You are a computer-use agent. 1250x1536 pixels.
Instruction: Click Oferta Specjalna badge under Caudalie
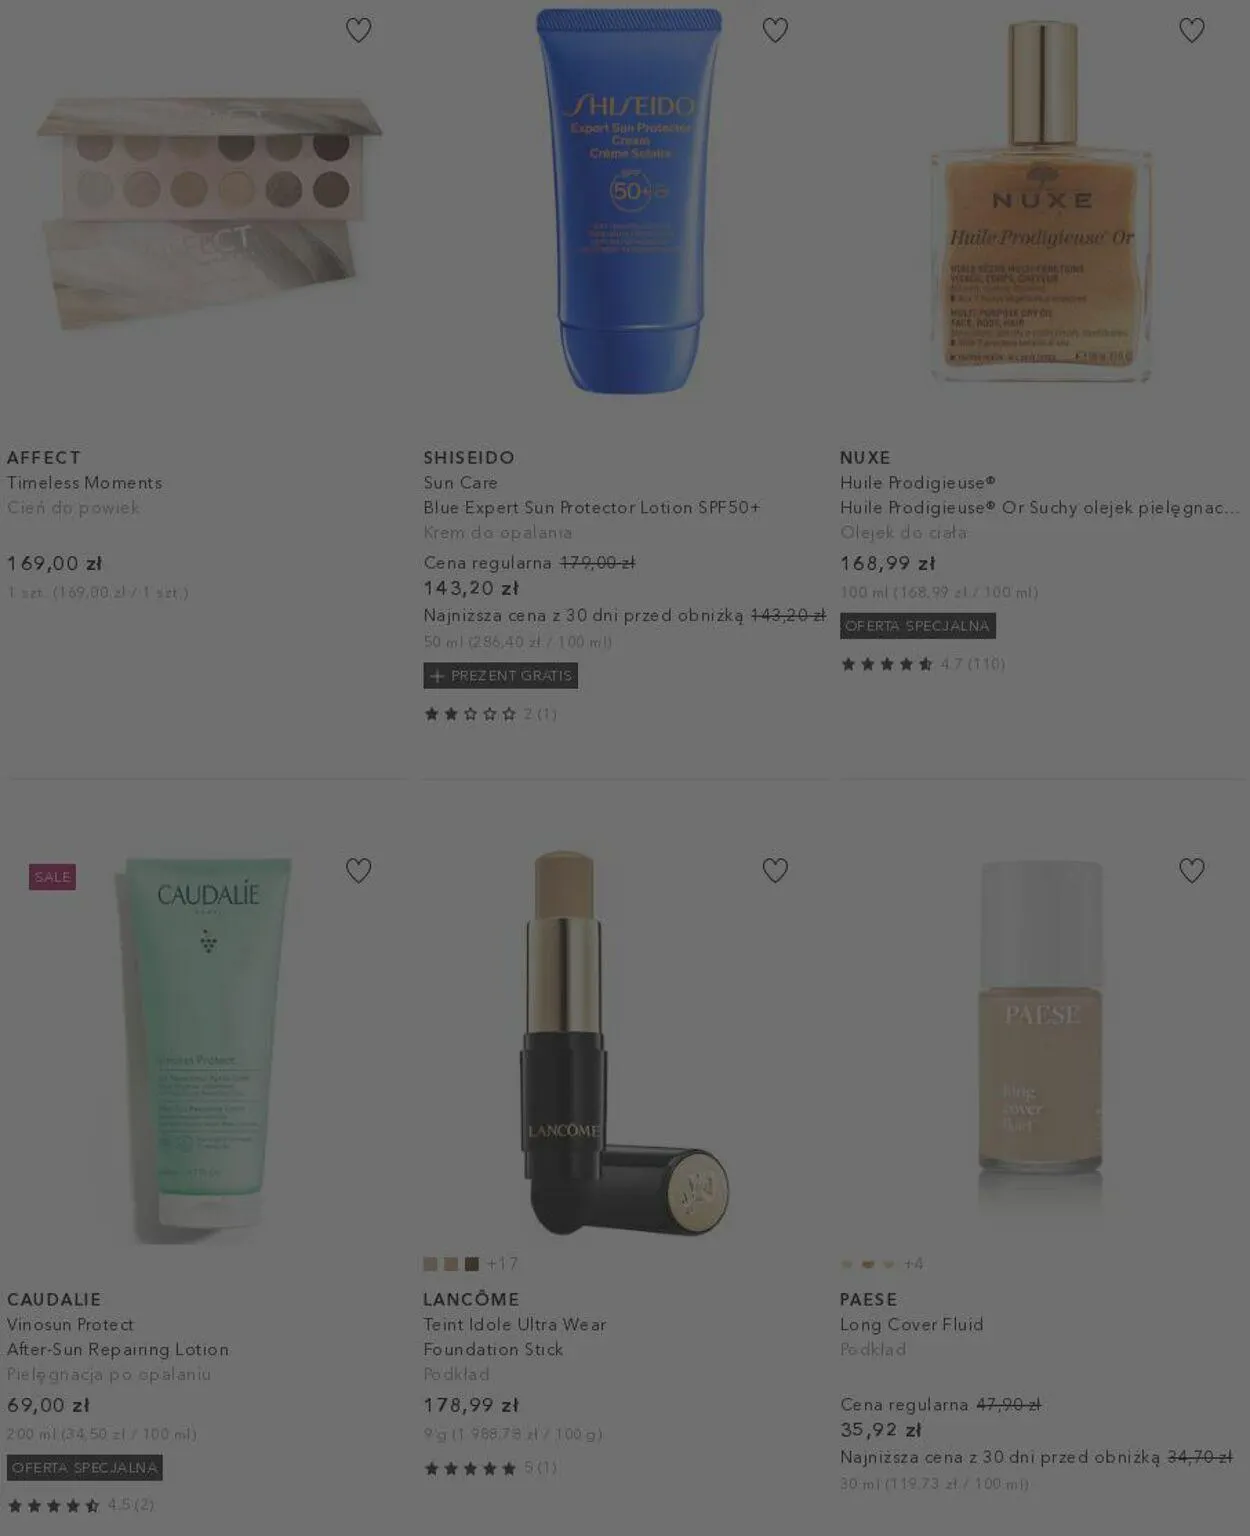(x=84, y=1468)
